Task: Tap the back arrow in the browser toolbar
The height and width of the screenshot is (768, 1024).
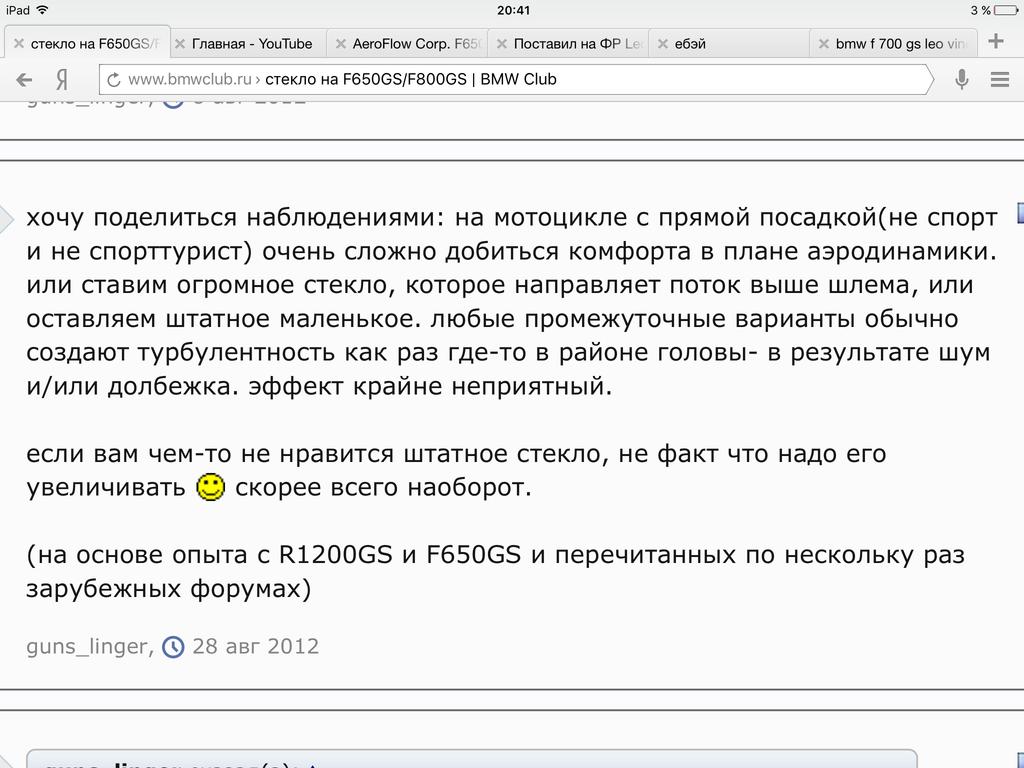Action: click(24, 80)
